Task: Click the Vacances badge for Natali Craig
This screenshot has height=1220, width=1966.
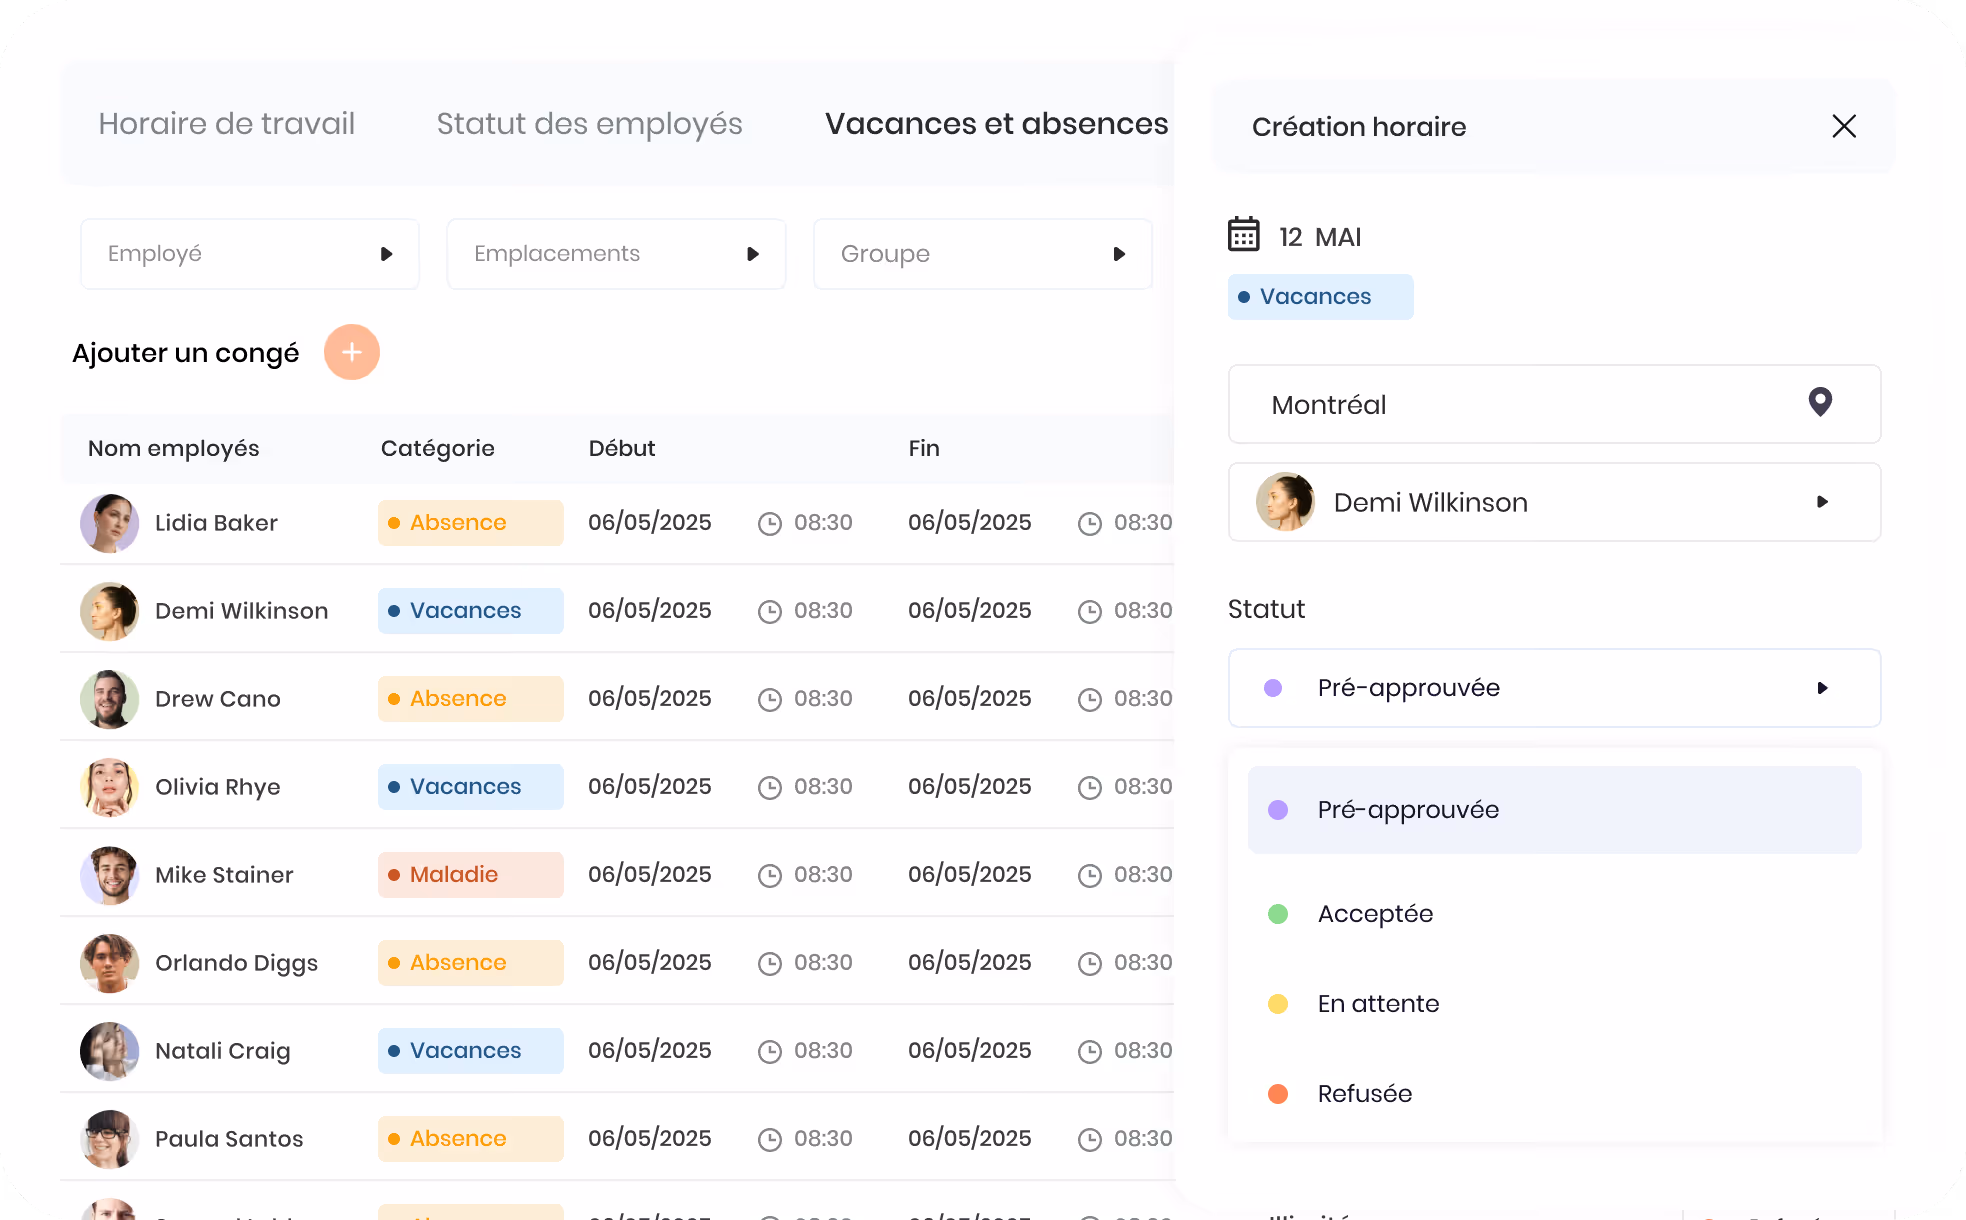Action: click(470, 1051)
